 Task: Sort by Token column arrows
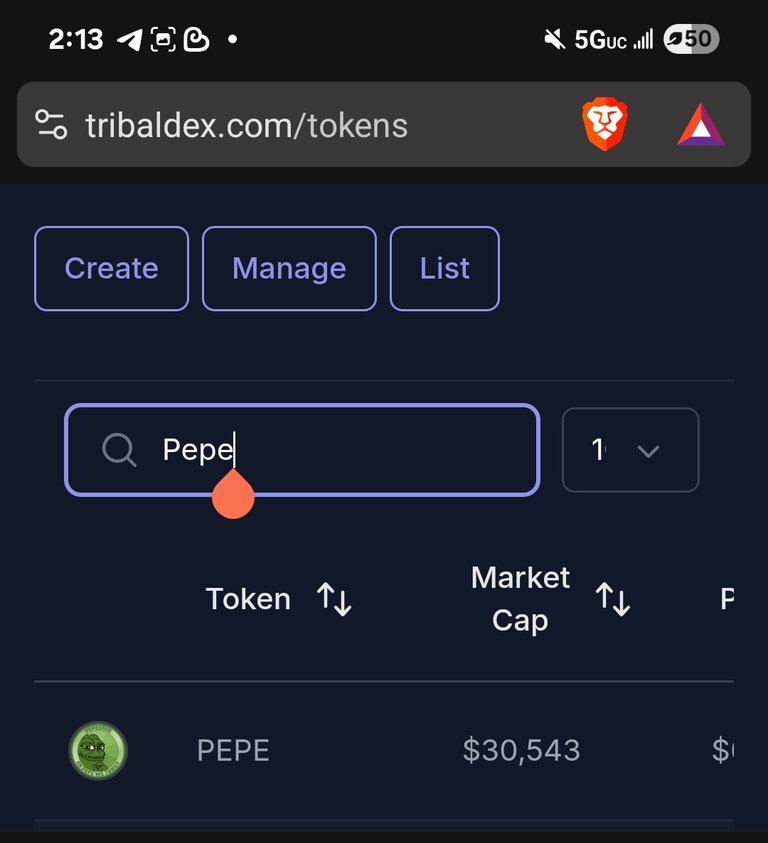[334, 599]
